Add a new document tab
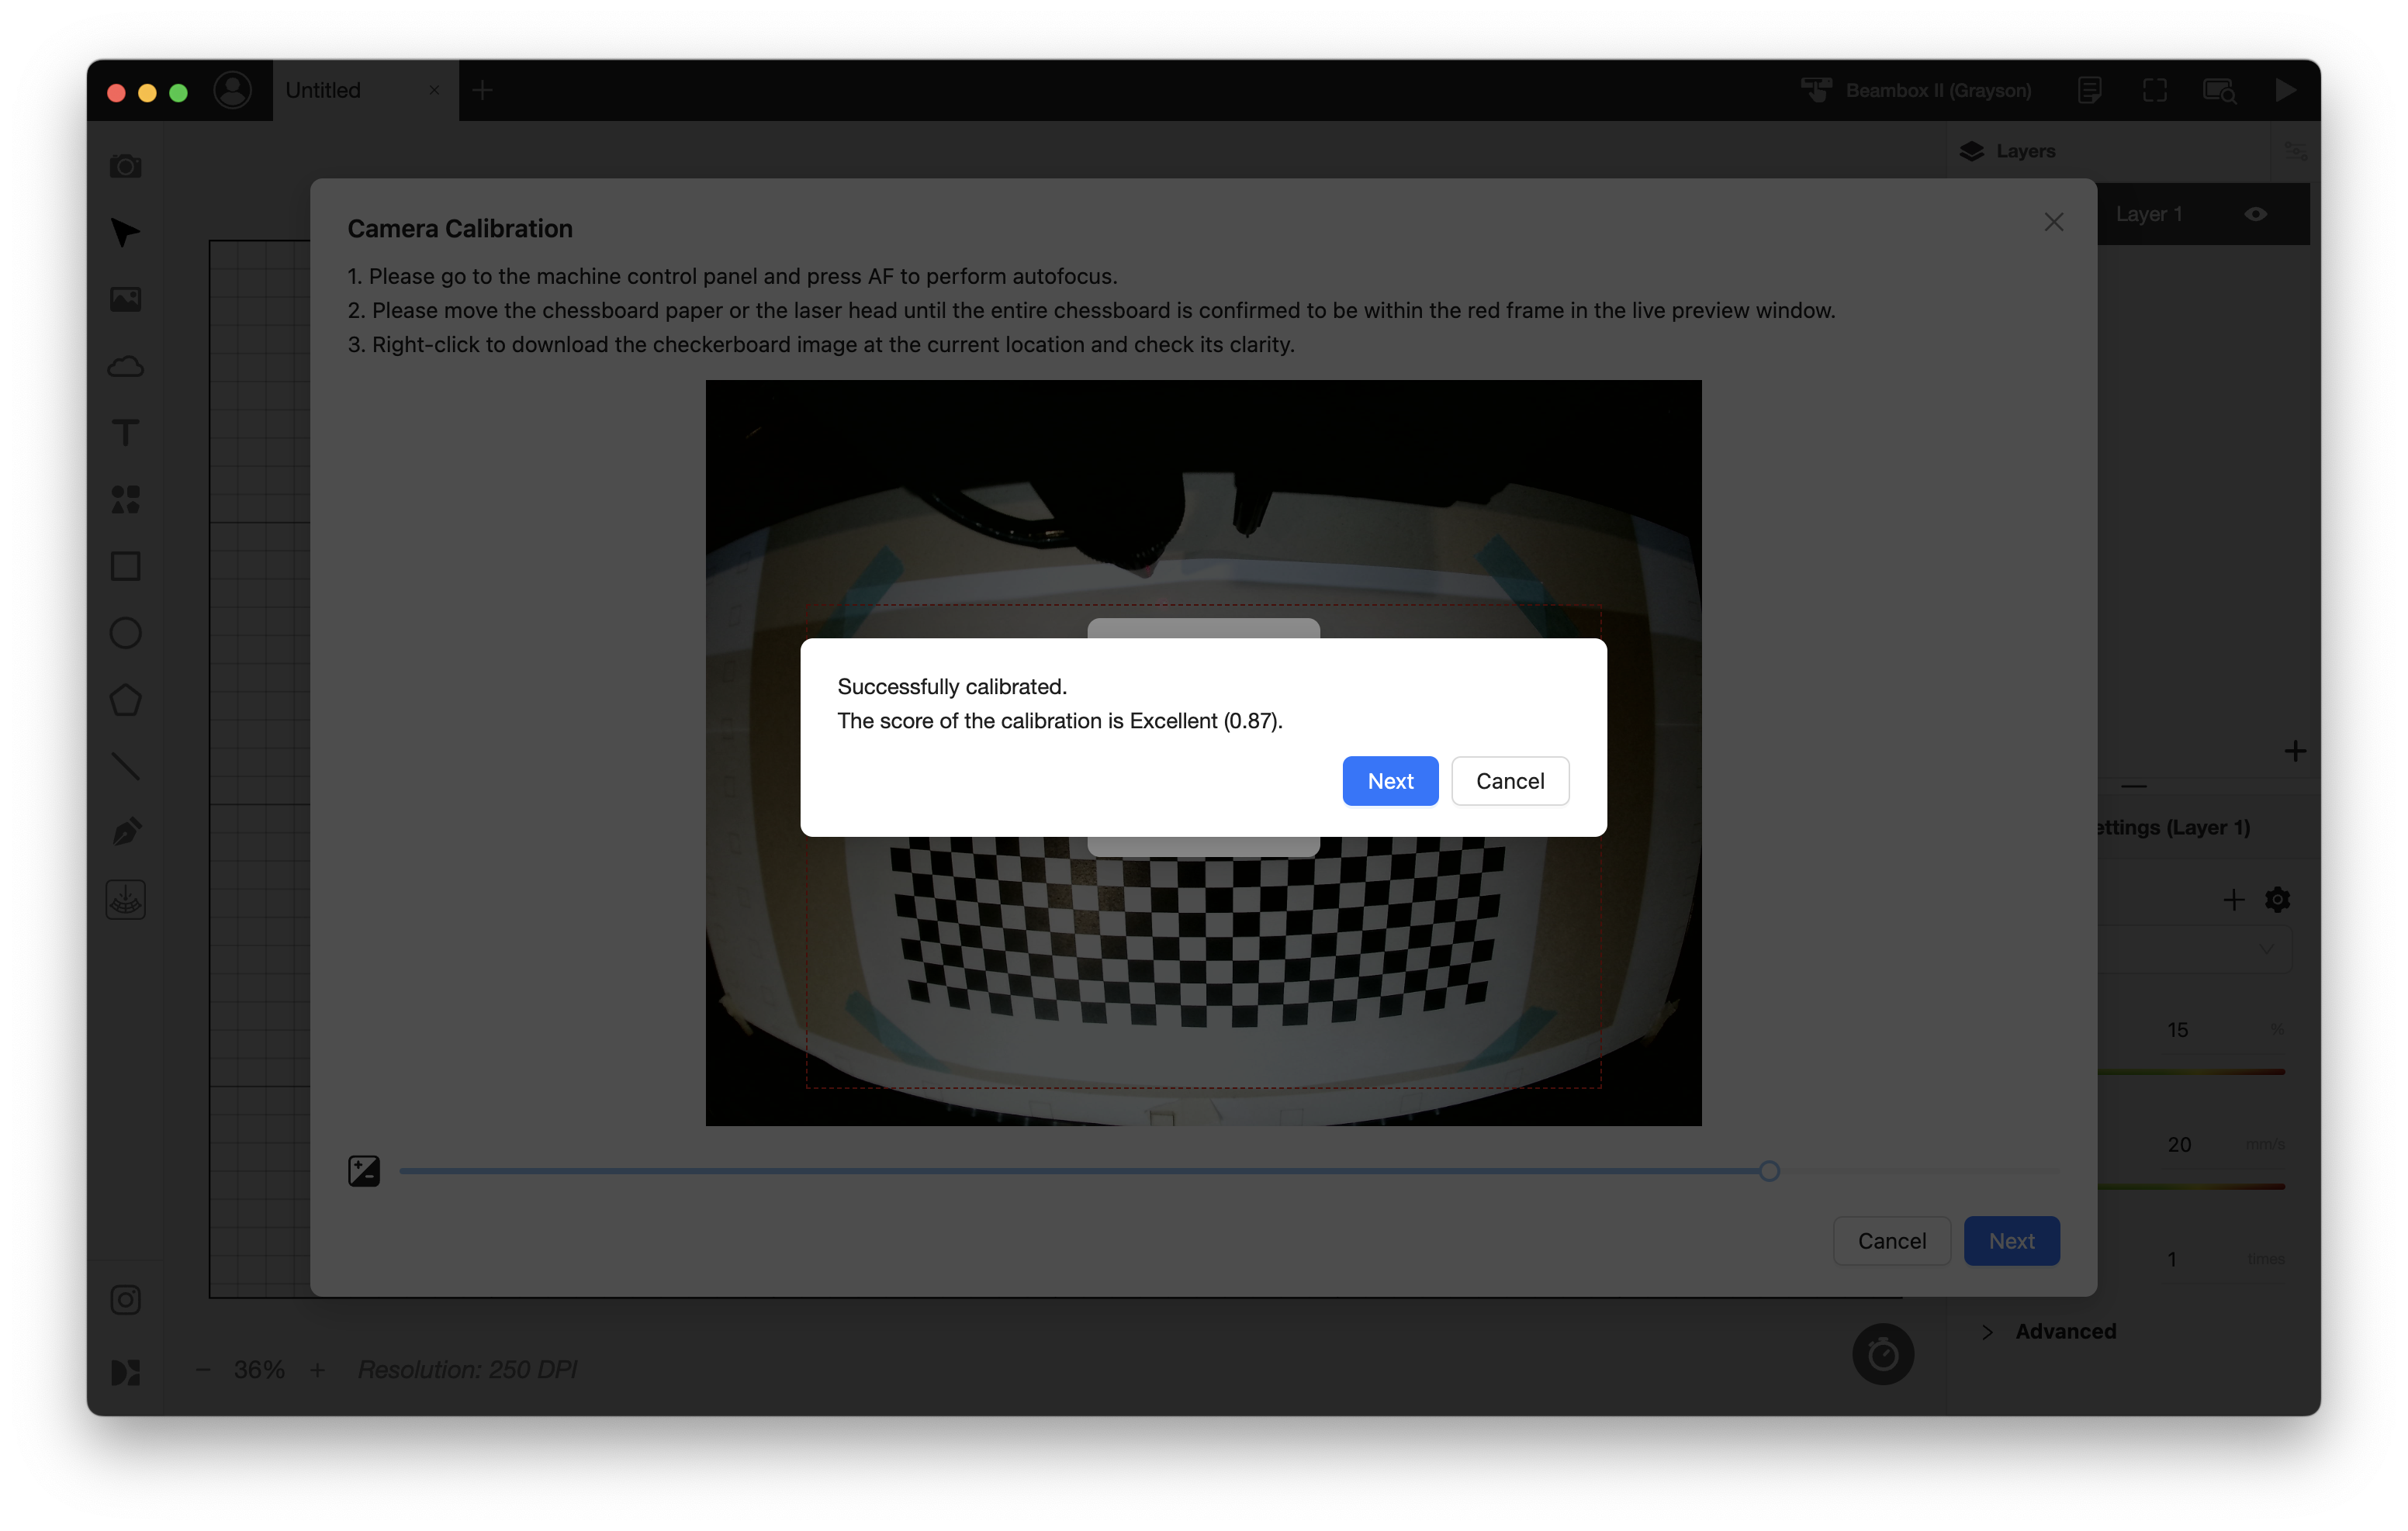The height and width of the screenshot is (1531, 2408). pos(482,90)
